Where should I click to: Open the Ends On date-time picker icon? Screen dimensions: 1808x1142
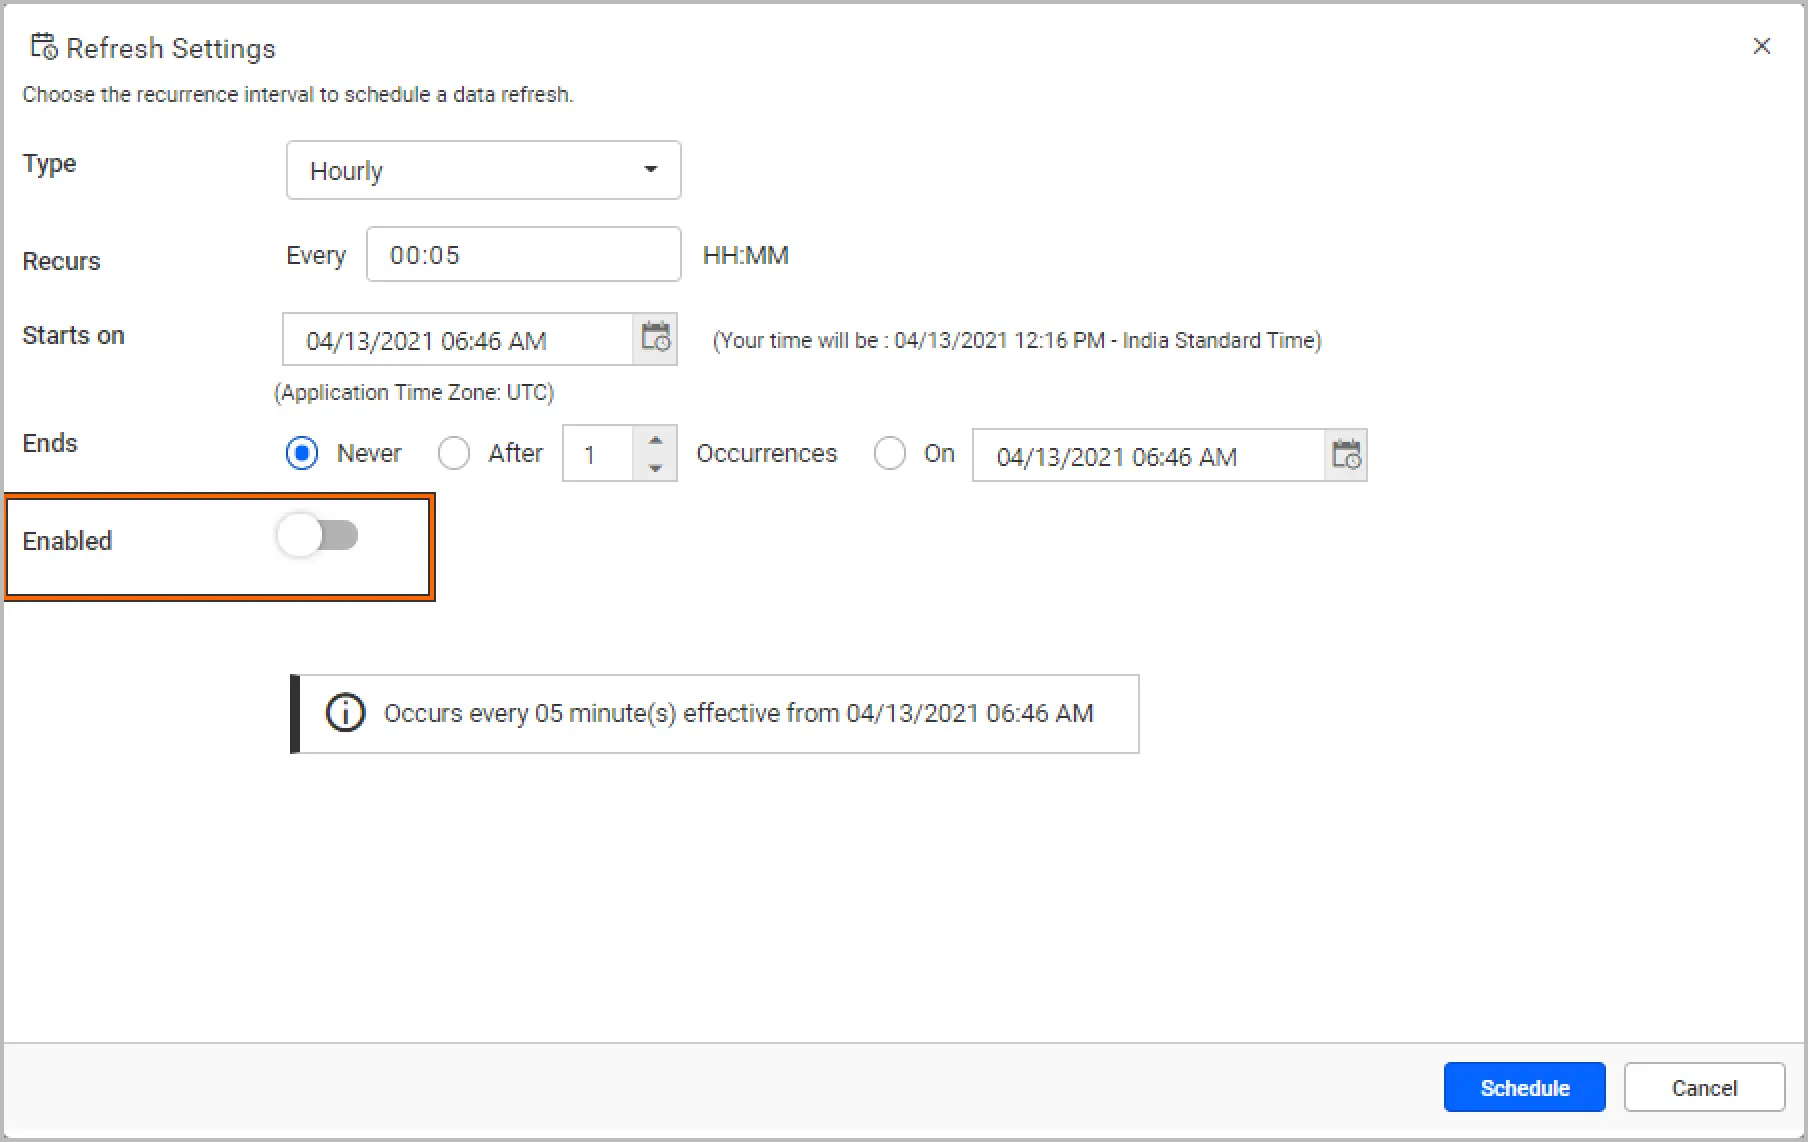click(x=1346, y=455)
